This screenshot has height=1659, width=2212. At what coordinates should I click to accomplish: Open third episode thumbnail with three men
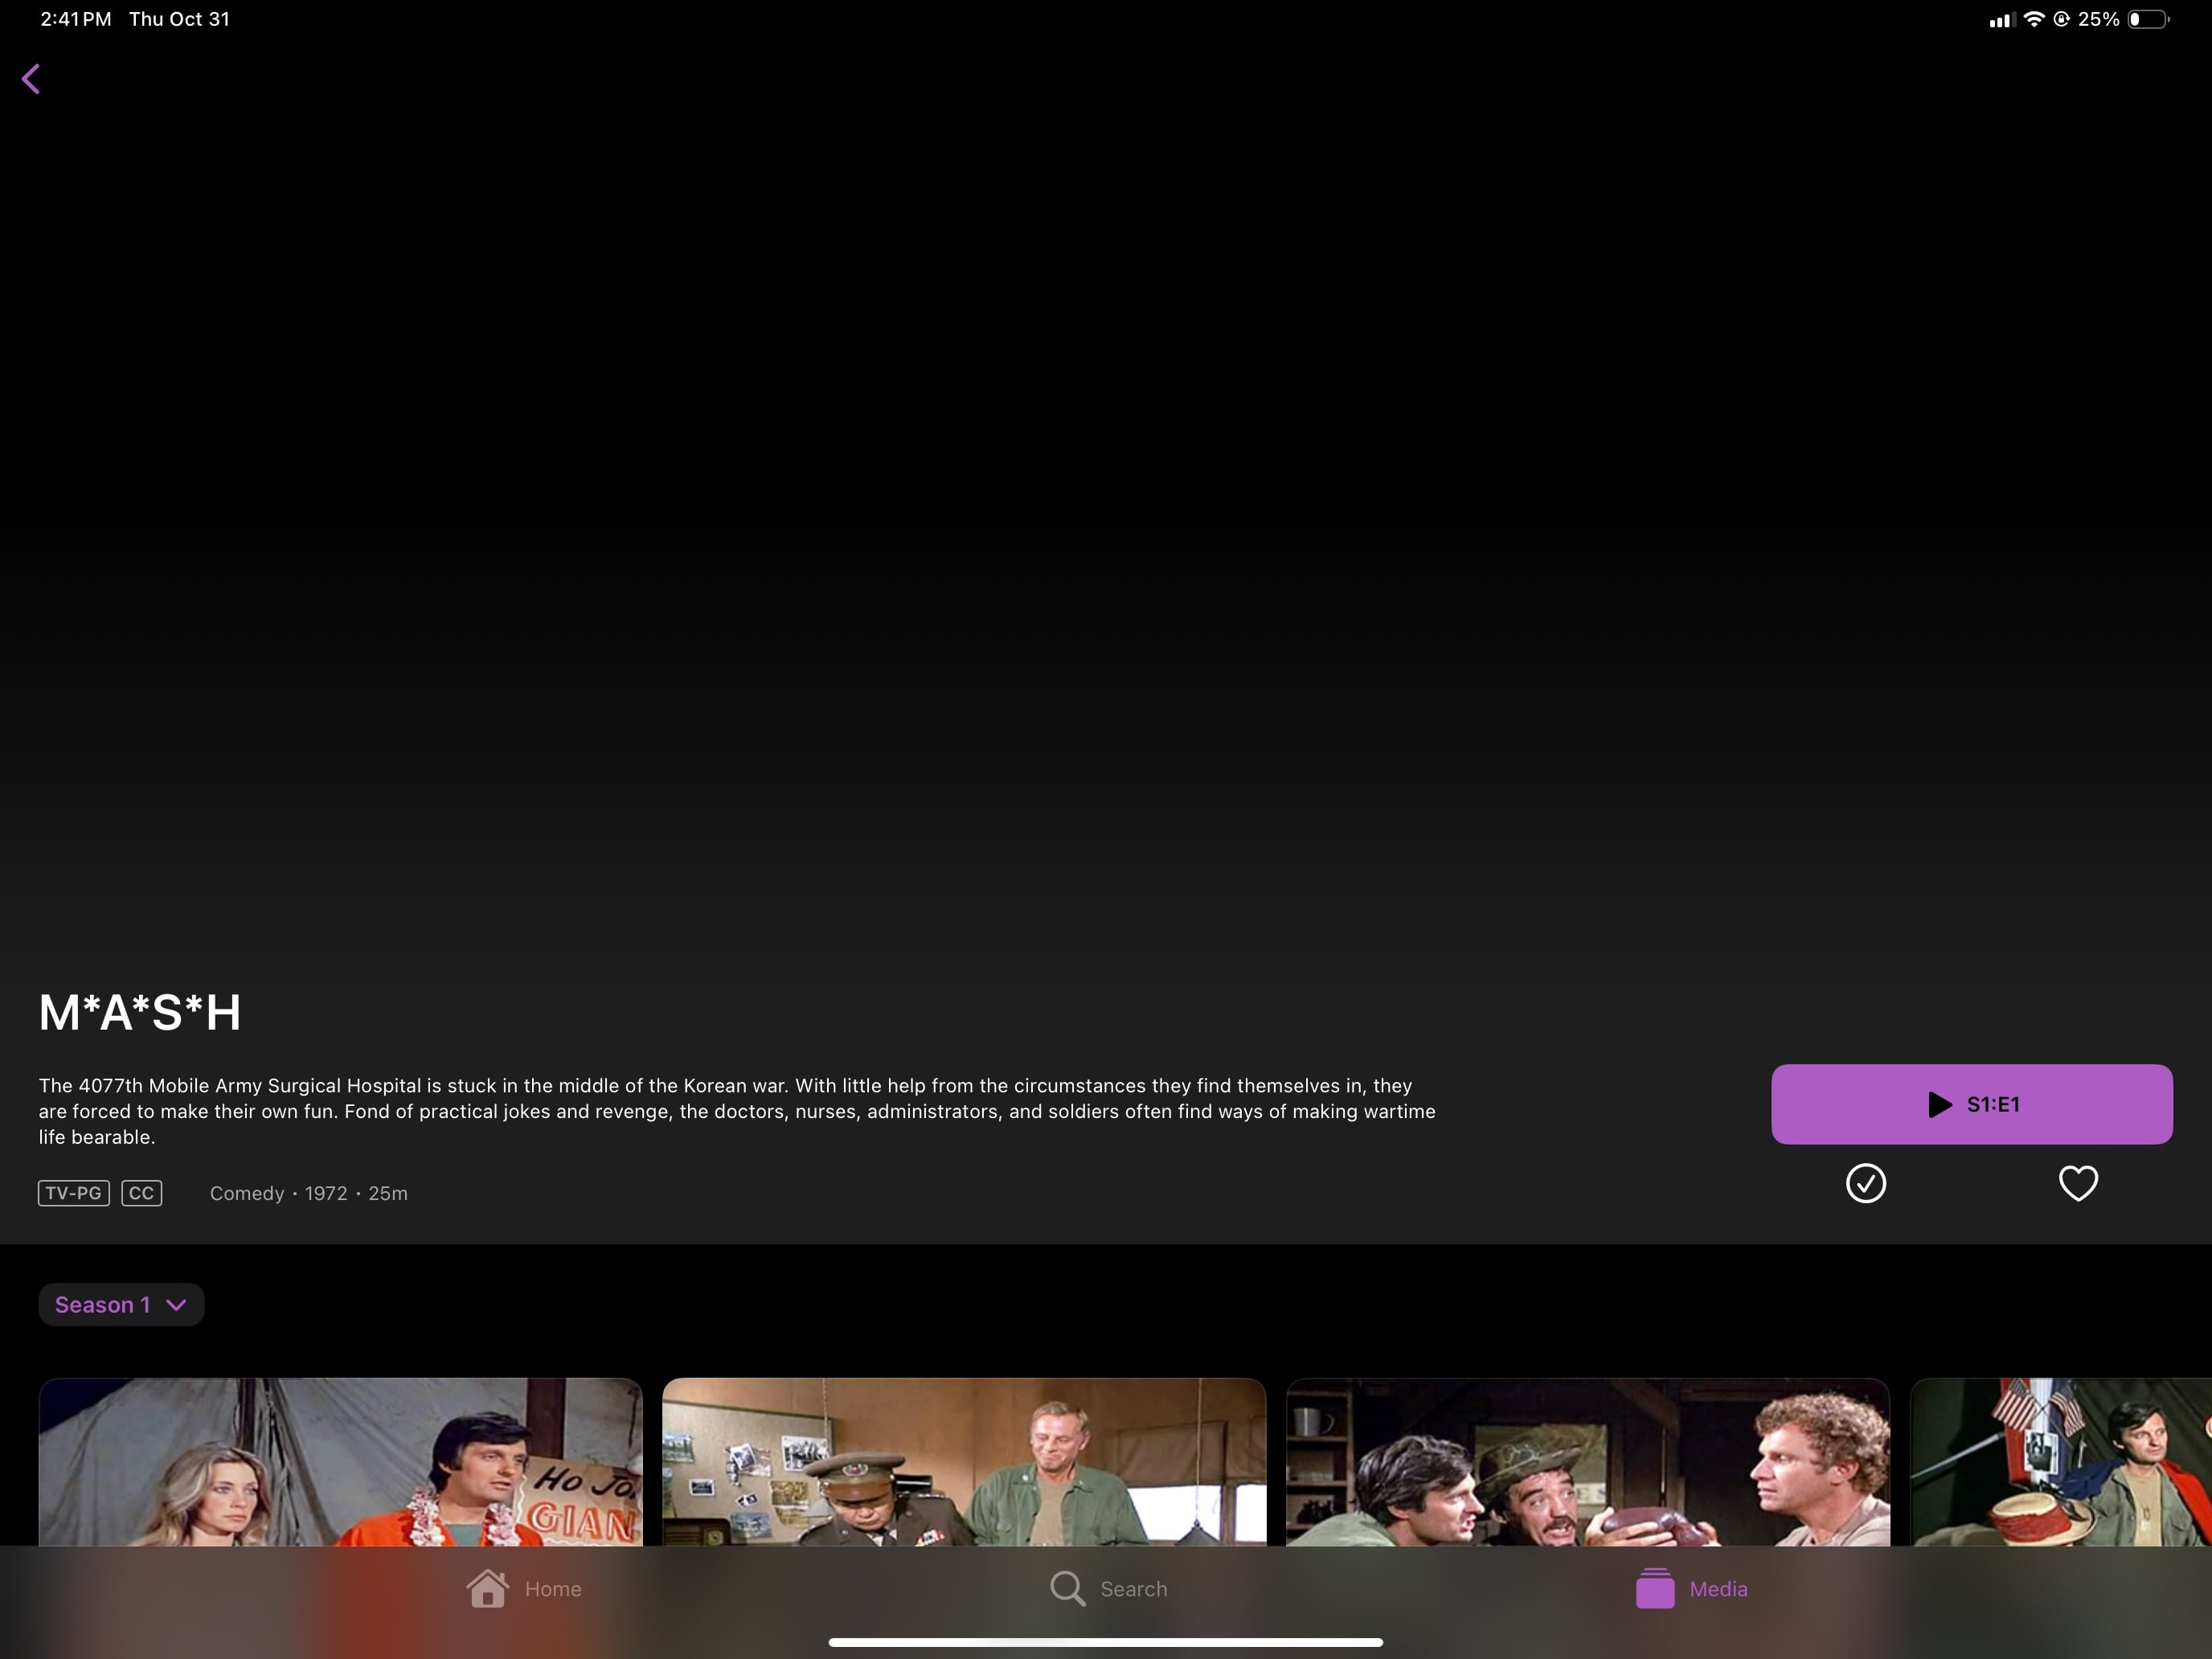[1587, 1461]
